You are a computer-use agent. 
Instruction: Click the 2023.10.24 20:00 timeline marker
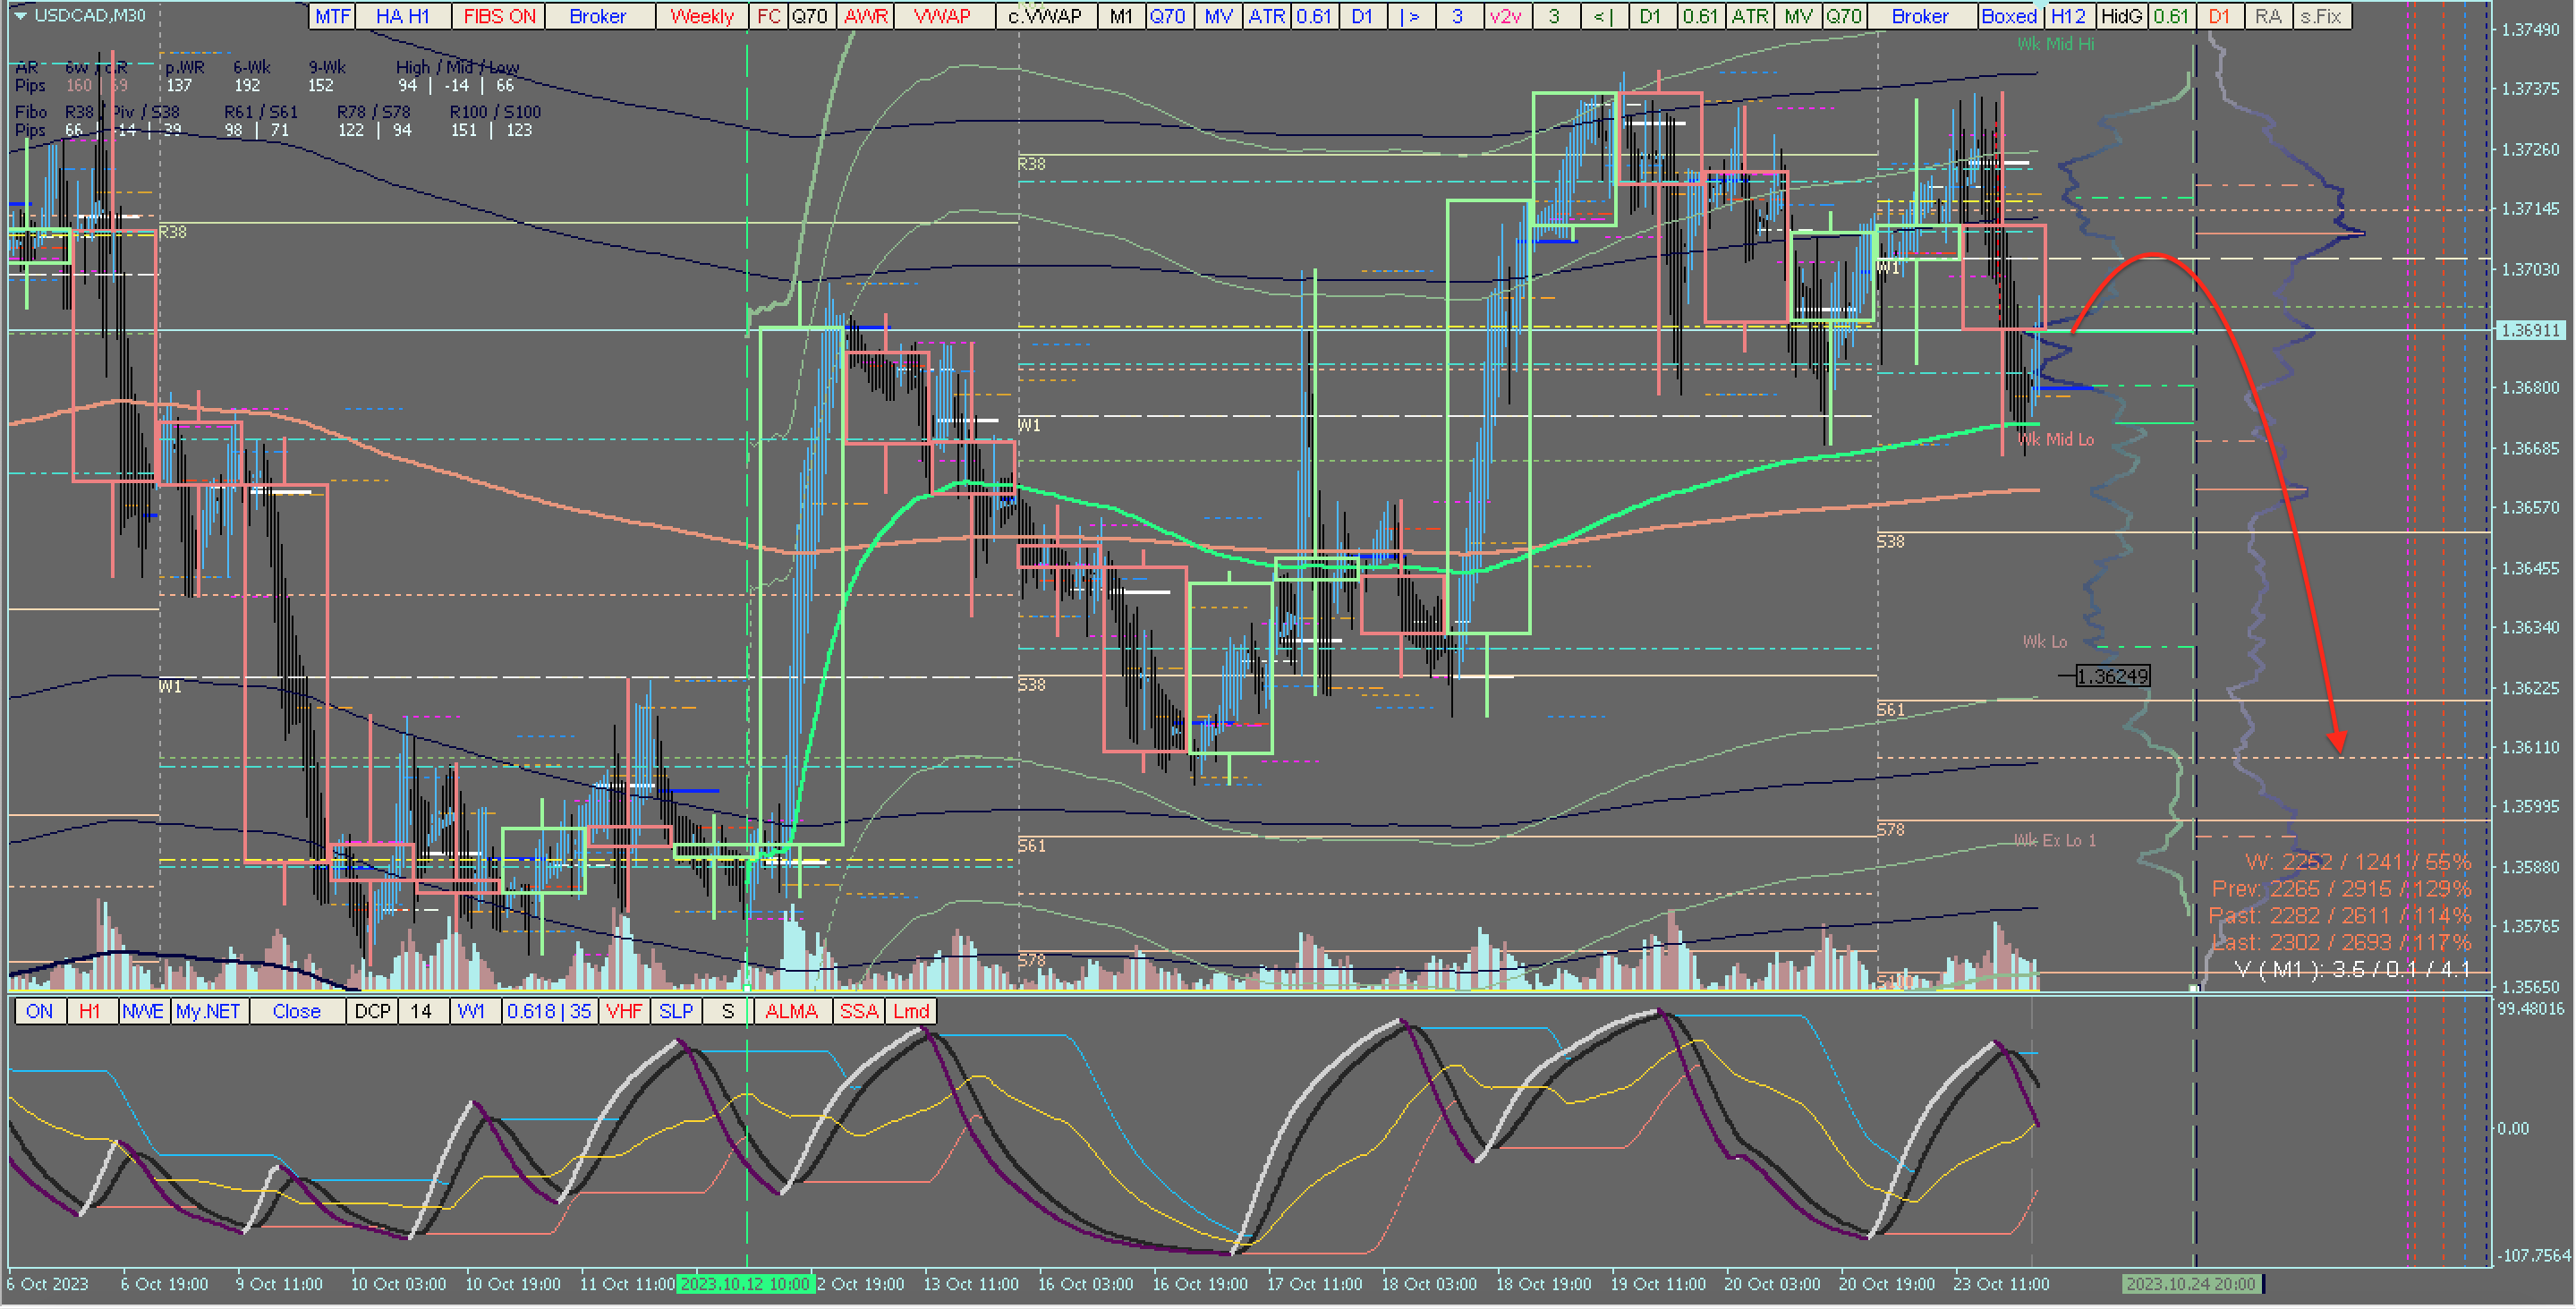tap(2190, 1285)
